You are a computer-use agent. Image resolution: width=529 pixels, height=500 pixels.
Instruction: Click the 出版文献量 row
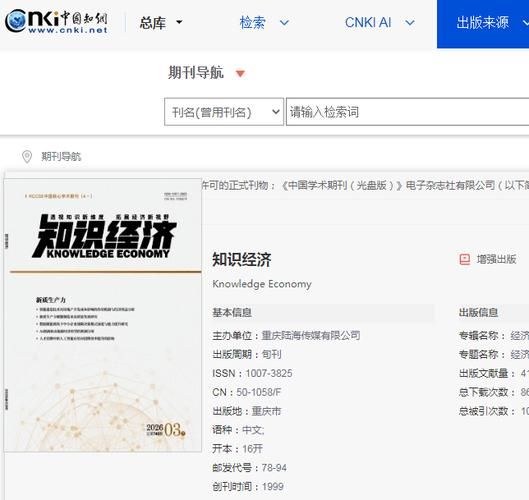[x=494, y=373]
